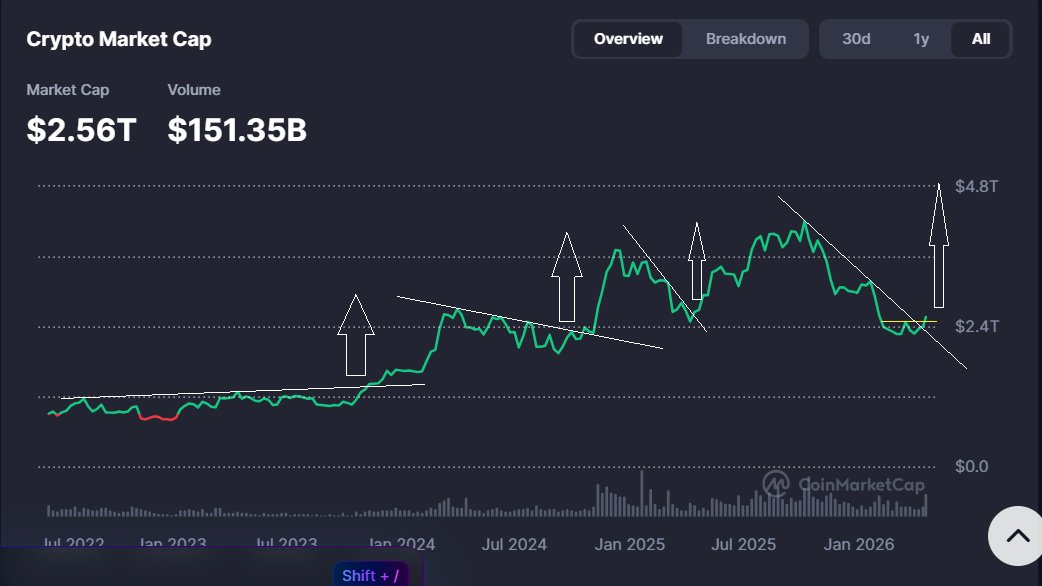
Task: Switch to the Overview tab
Action: click(628, 39)
